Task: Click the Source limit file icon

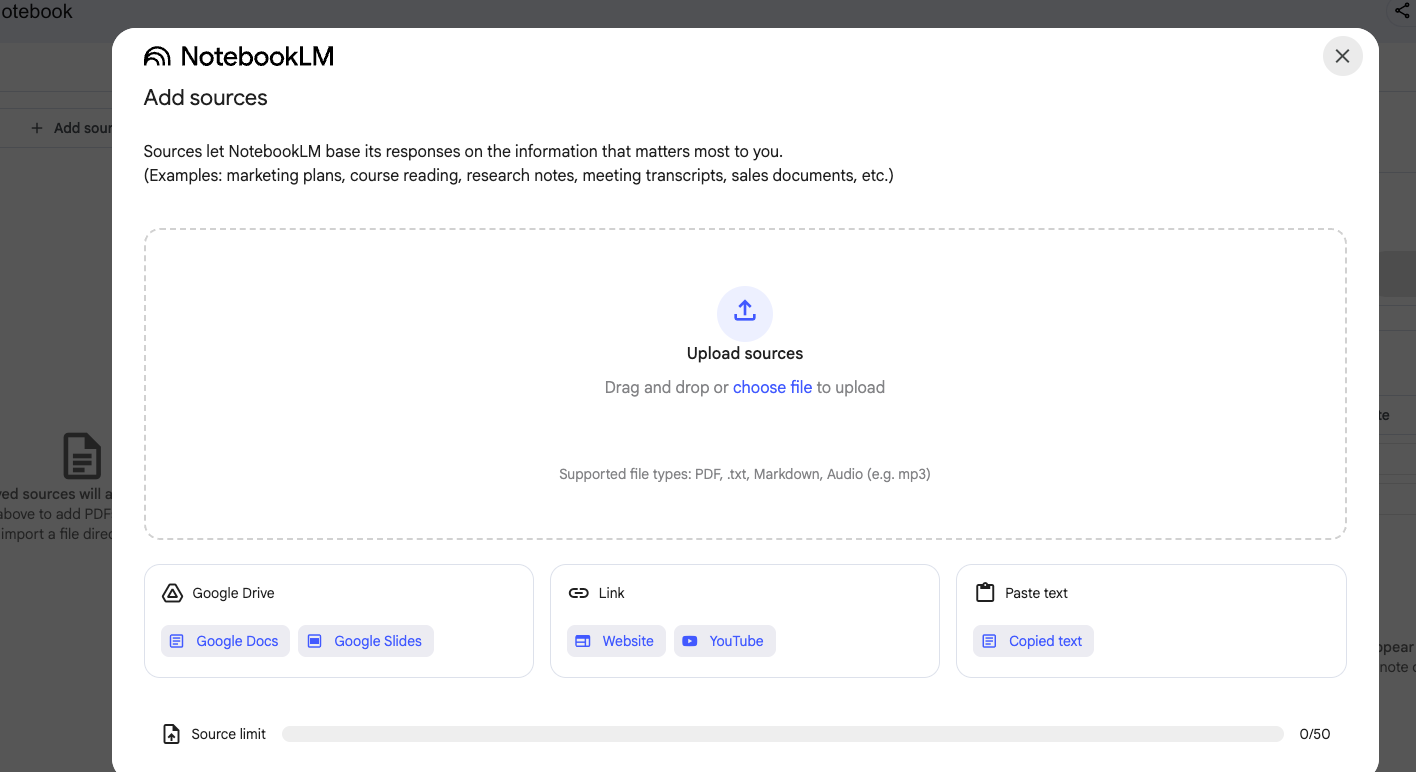Action: [172, 734]
